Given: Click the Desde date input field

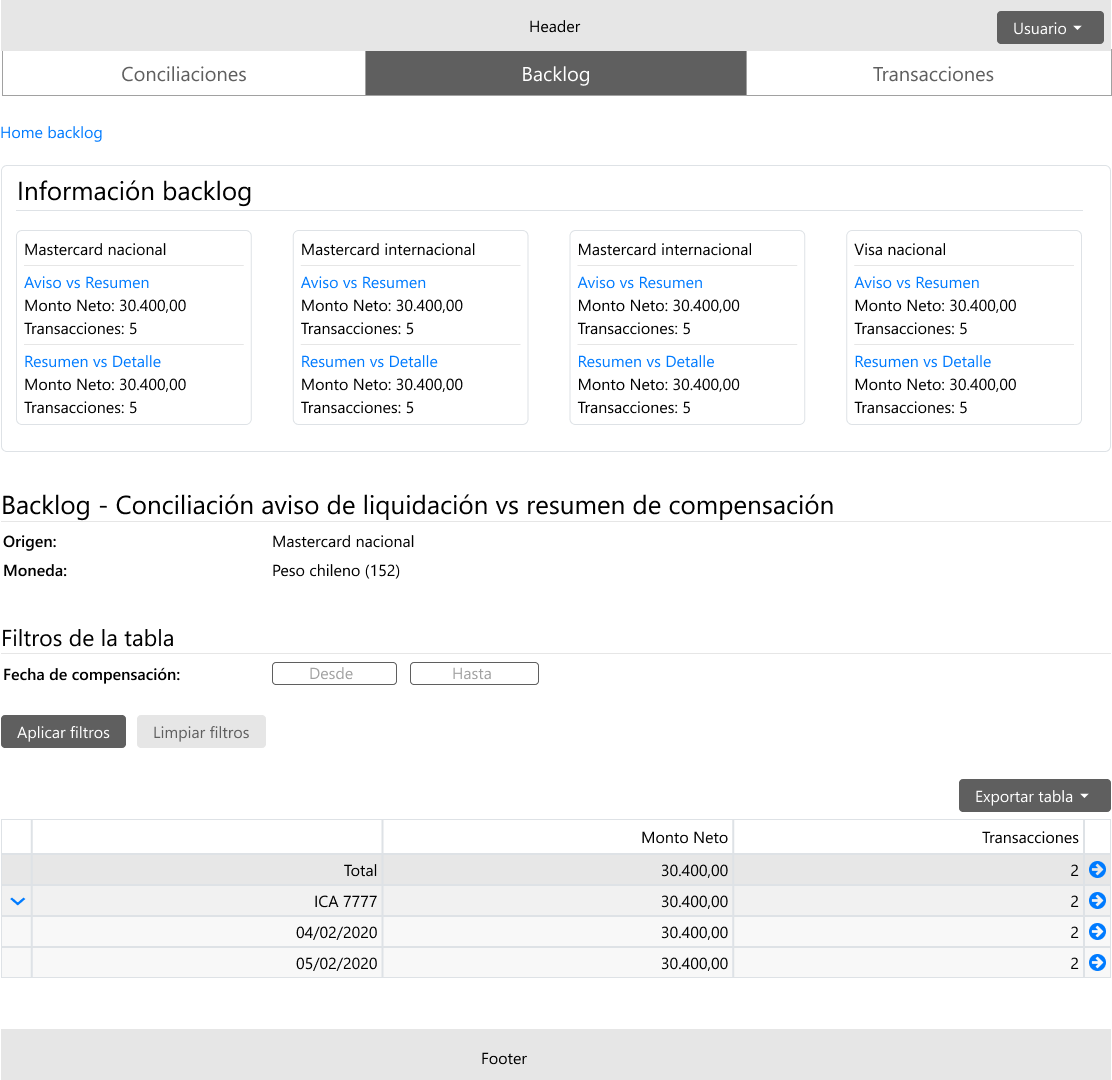Looking at the screenshot, I should pyautogui.click(x=334, y=674).
